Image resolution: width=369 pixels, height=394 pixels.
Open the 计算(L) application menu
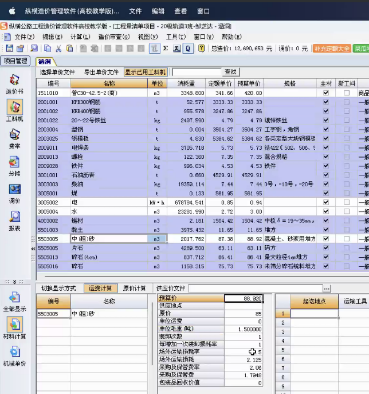80,37
